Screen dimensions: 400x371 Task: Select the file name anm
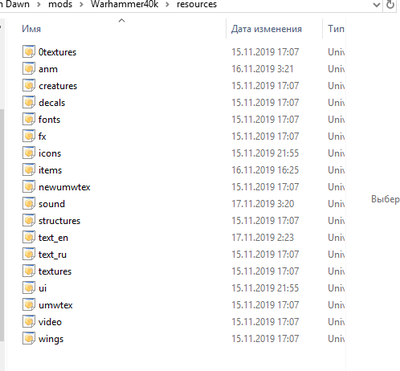tap(48, 69)
